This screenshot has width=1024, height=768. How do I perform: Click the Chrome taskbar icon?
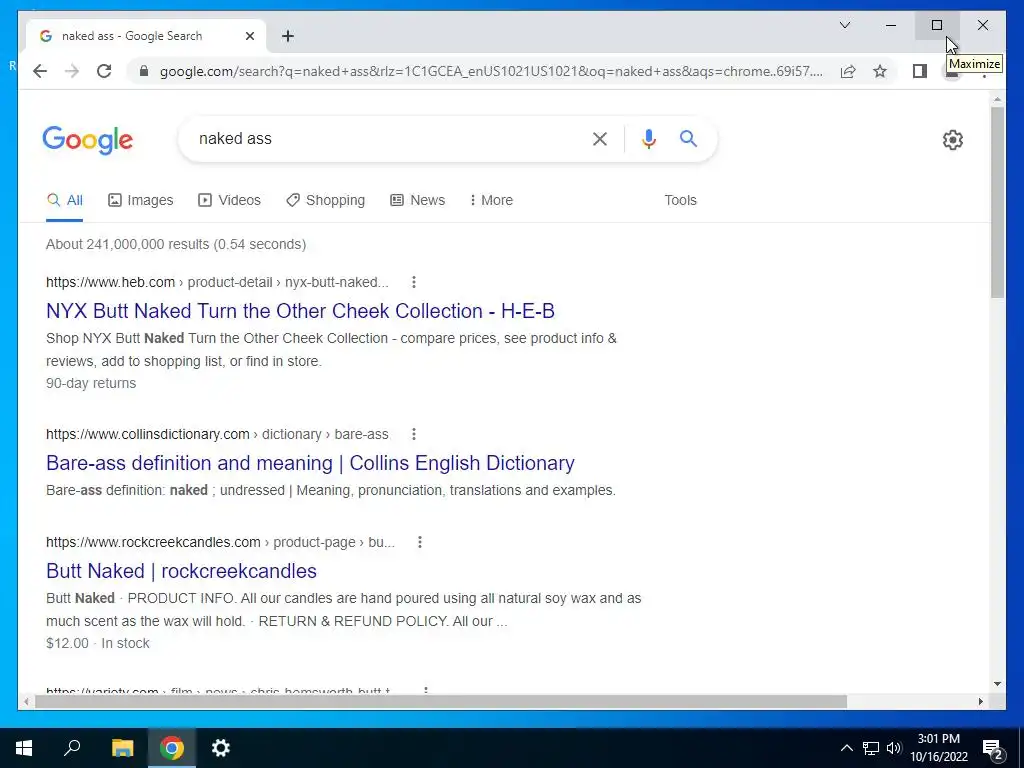pos(172,748)
